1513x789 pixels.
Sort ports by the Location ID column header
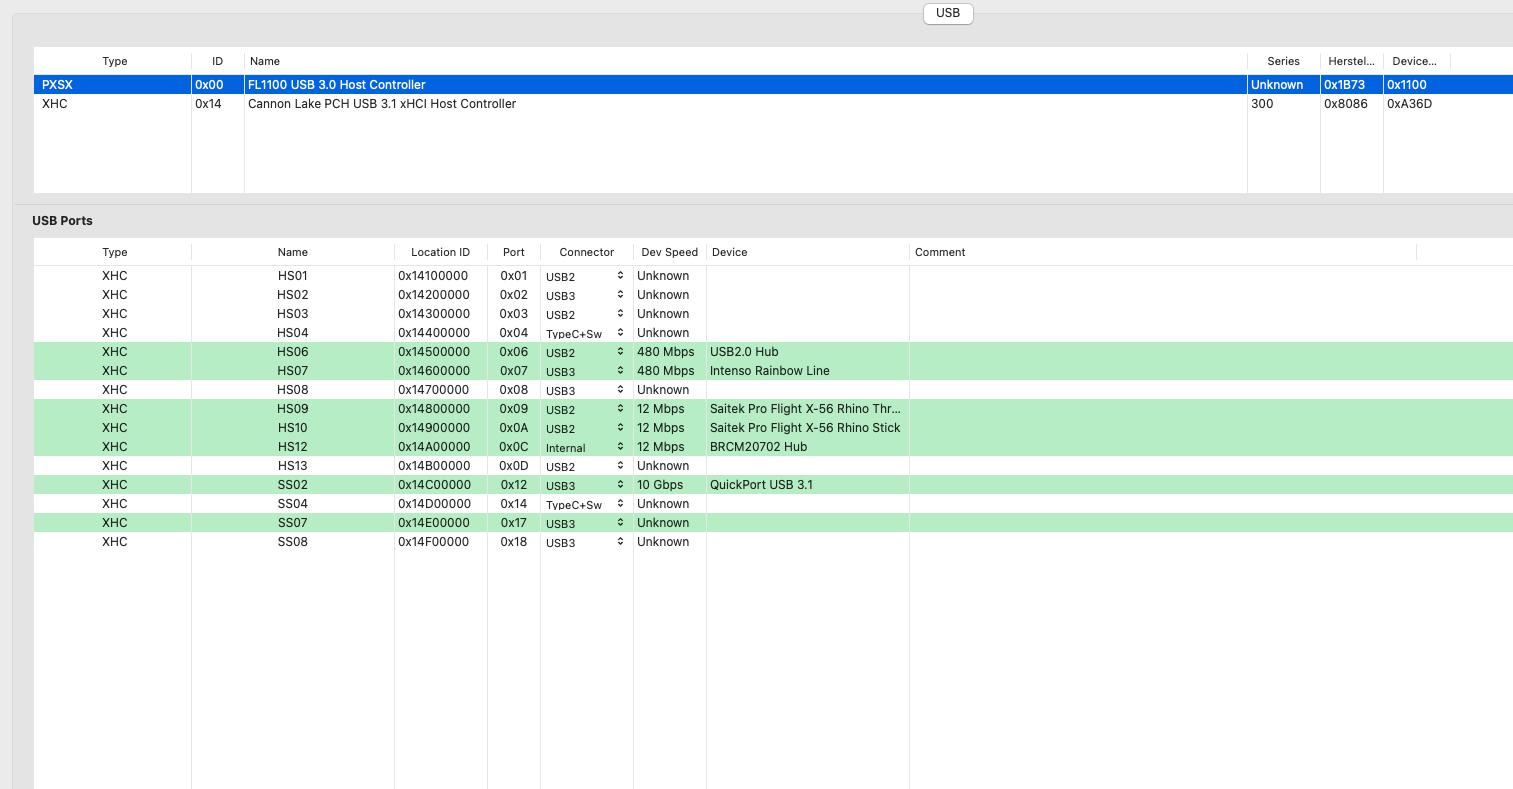pyautogui.click(x=440, y=252)
